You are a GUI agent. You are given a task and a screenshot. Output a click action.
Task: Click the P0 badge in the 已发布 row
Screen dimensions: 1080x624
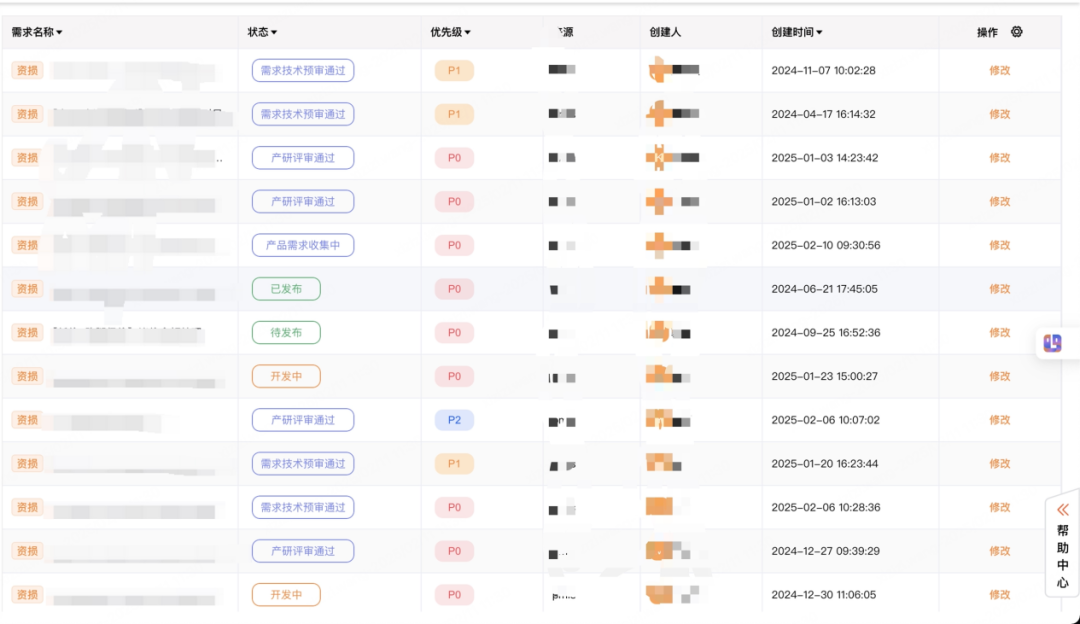tap(454, 289)
